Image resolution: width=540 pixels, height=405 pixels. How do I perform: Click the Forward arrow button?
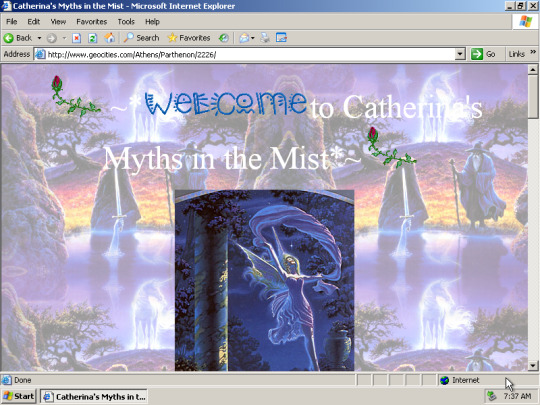[x=52, y=38]
